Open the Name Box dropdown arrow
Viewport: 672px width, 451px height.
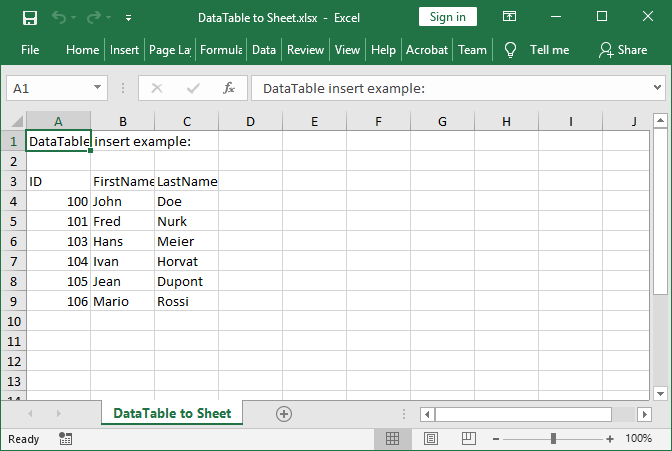point(97,88)
